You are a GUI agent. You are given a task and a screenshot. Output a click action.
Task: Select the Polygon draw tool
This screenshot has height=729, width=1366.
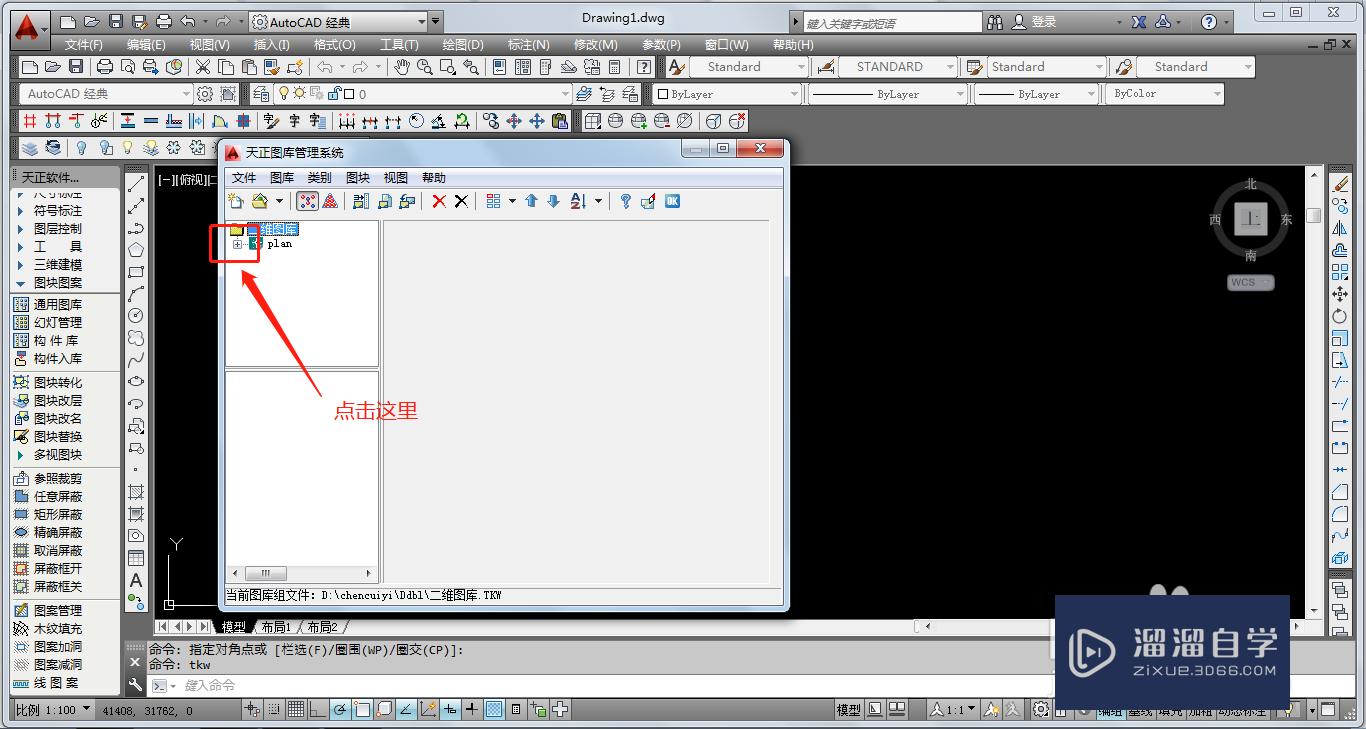[x=136, y=249]
